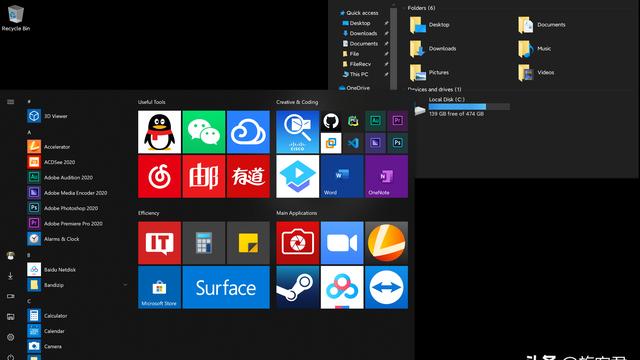640x360 pixels.
Task: Open the orange Accelerator ball tile
Action: coord(387,243)
